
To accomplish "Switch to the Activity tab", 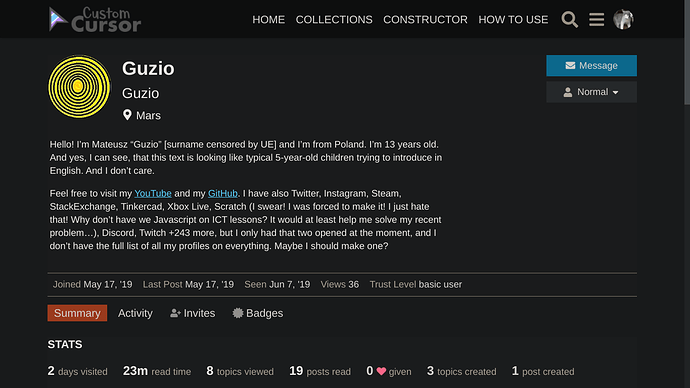I will [x=135, y=313].
